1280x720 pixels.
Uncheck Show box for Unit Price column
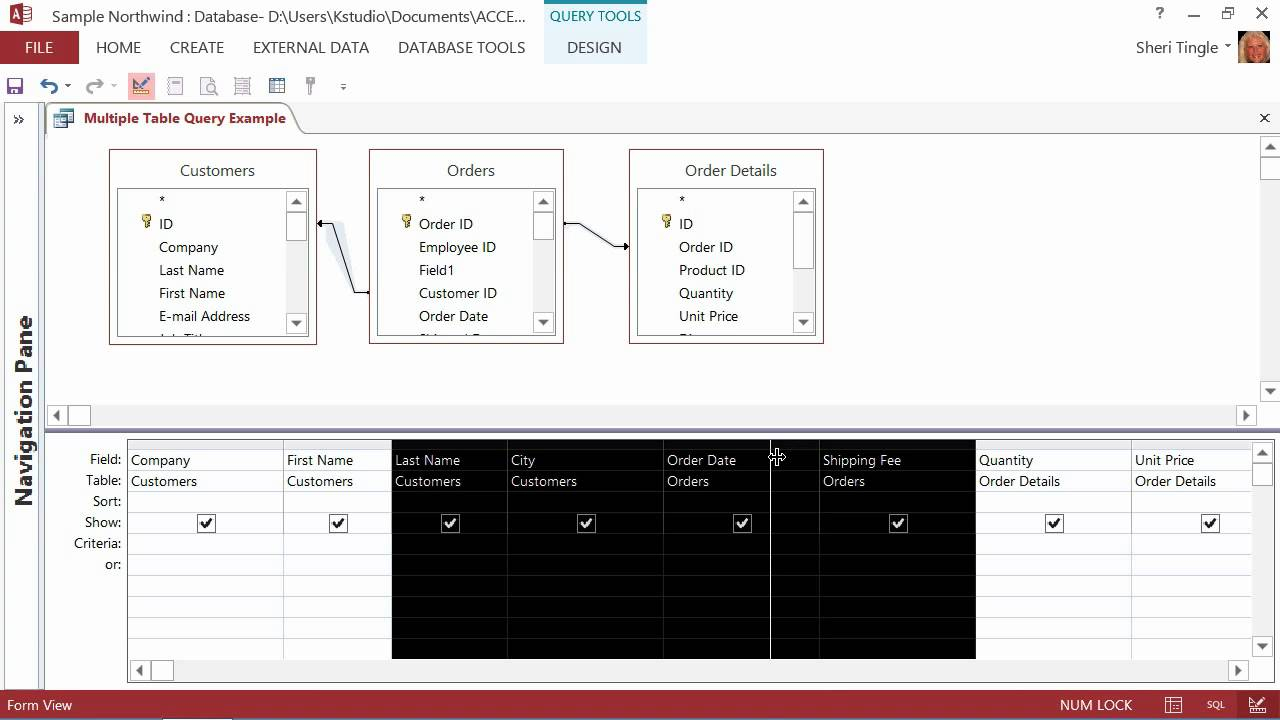(x=1210, y=523)
